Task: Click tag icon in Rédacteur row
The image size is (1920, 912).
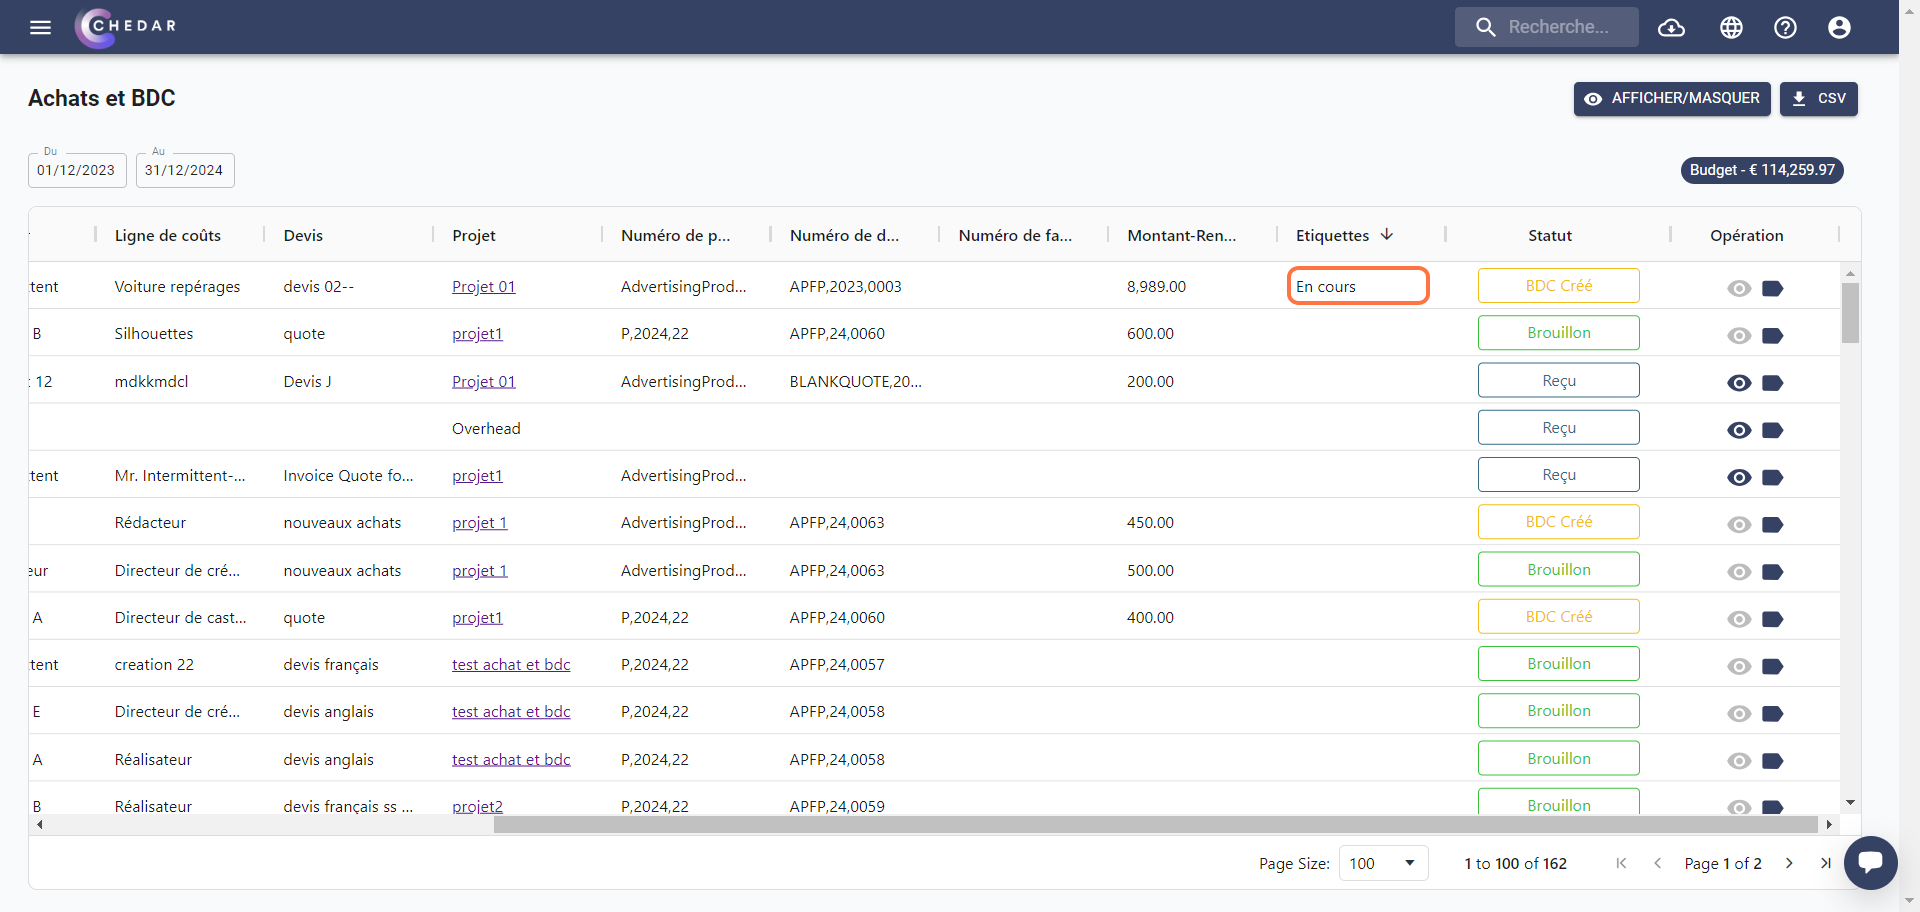Action: [x=1772, y=524]
